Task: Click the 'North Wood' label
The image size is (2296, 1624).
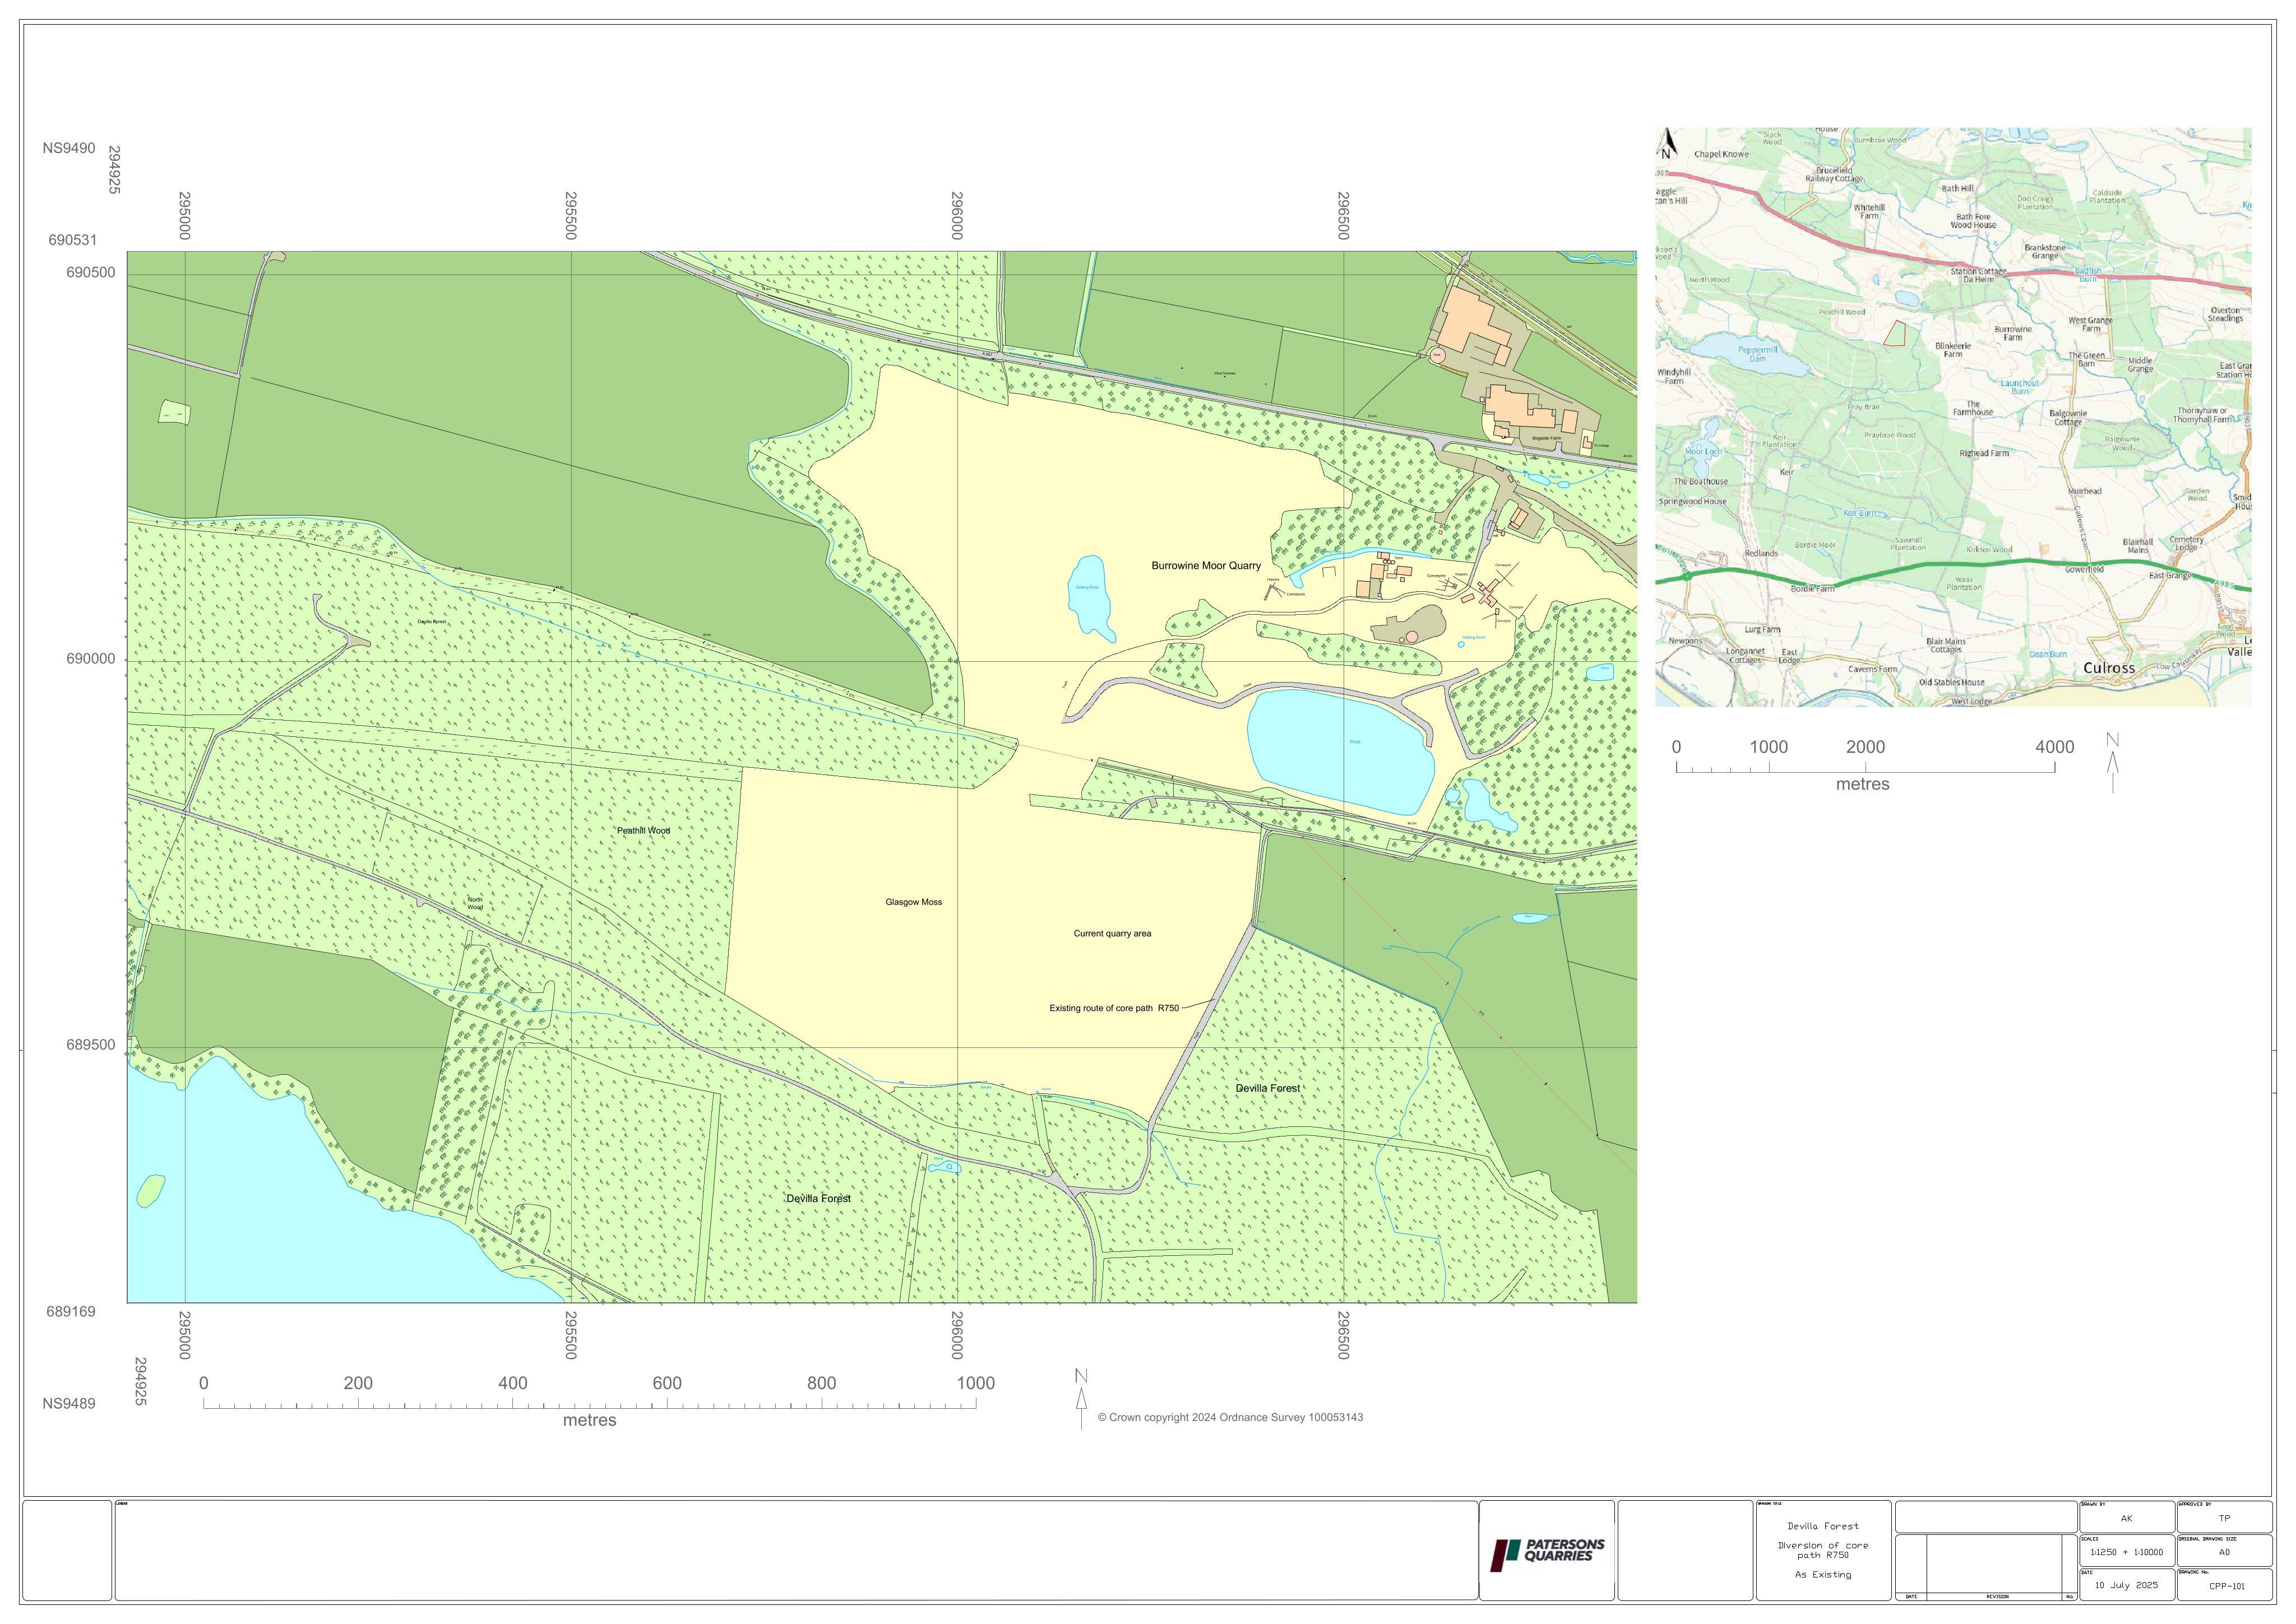Action: 475,903
